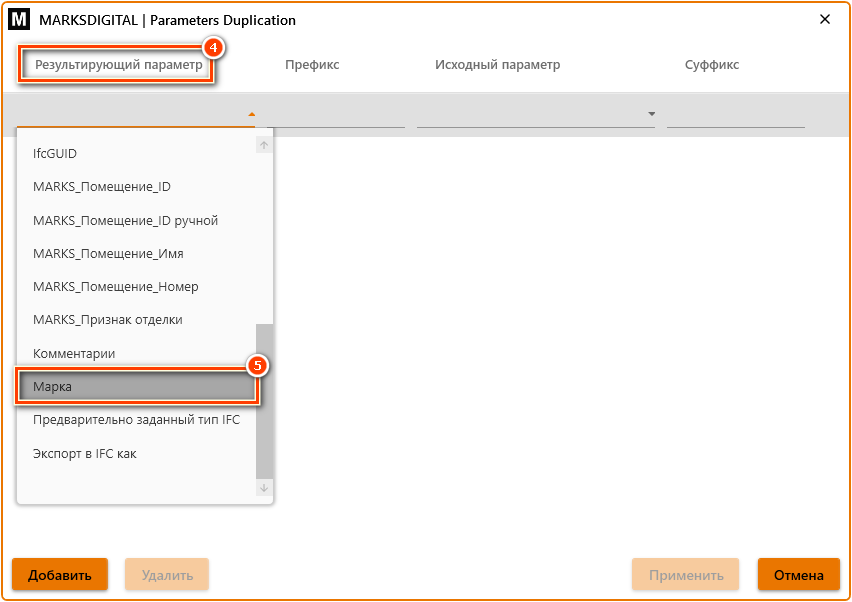
Task: Select IfcGUID from the list
Action: (55, 154)
